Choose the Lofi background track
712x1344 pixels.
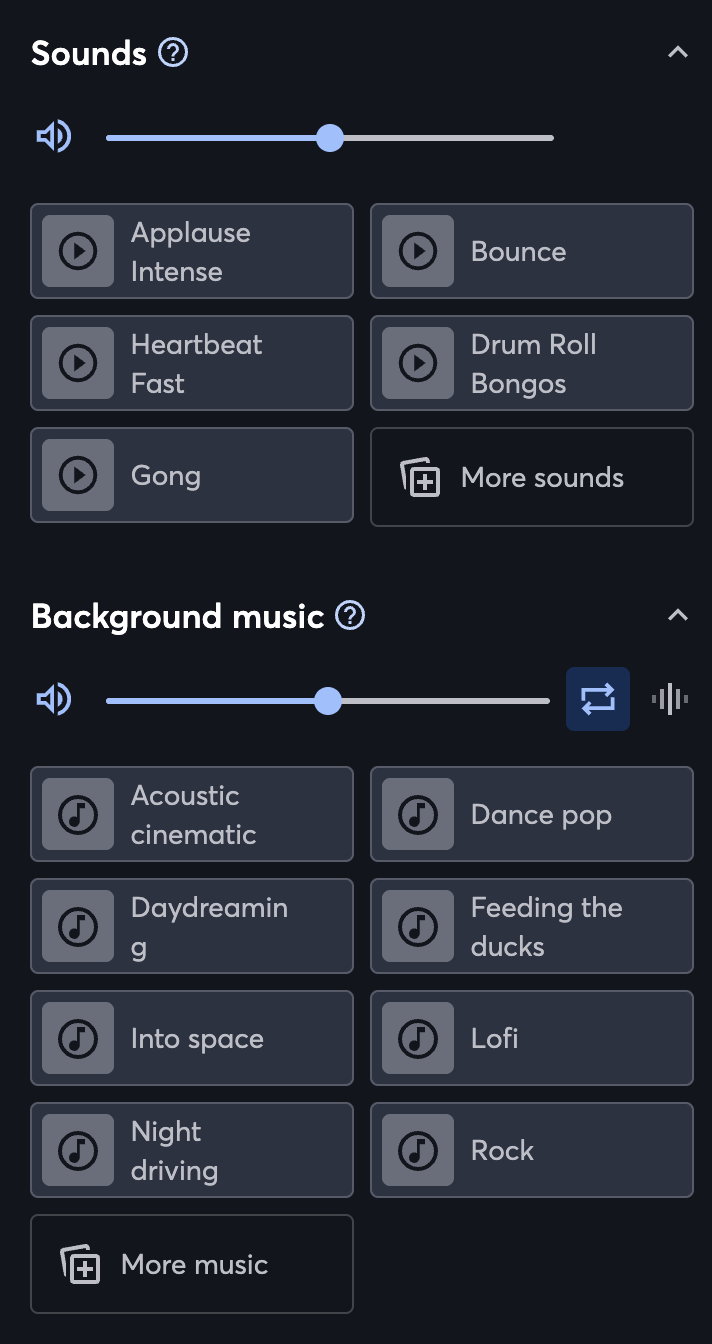click(x=531, y=1038)
